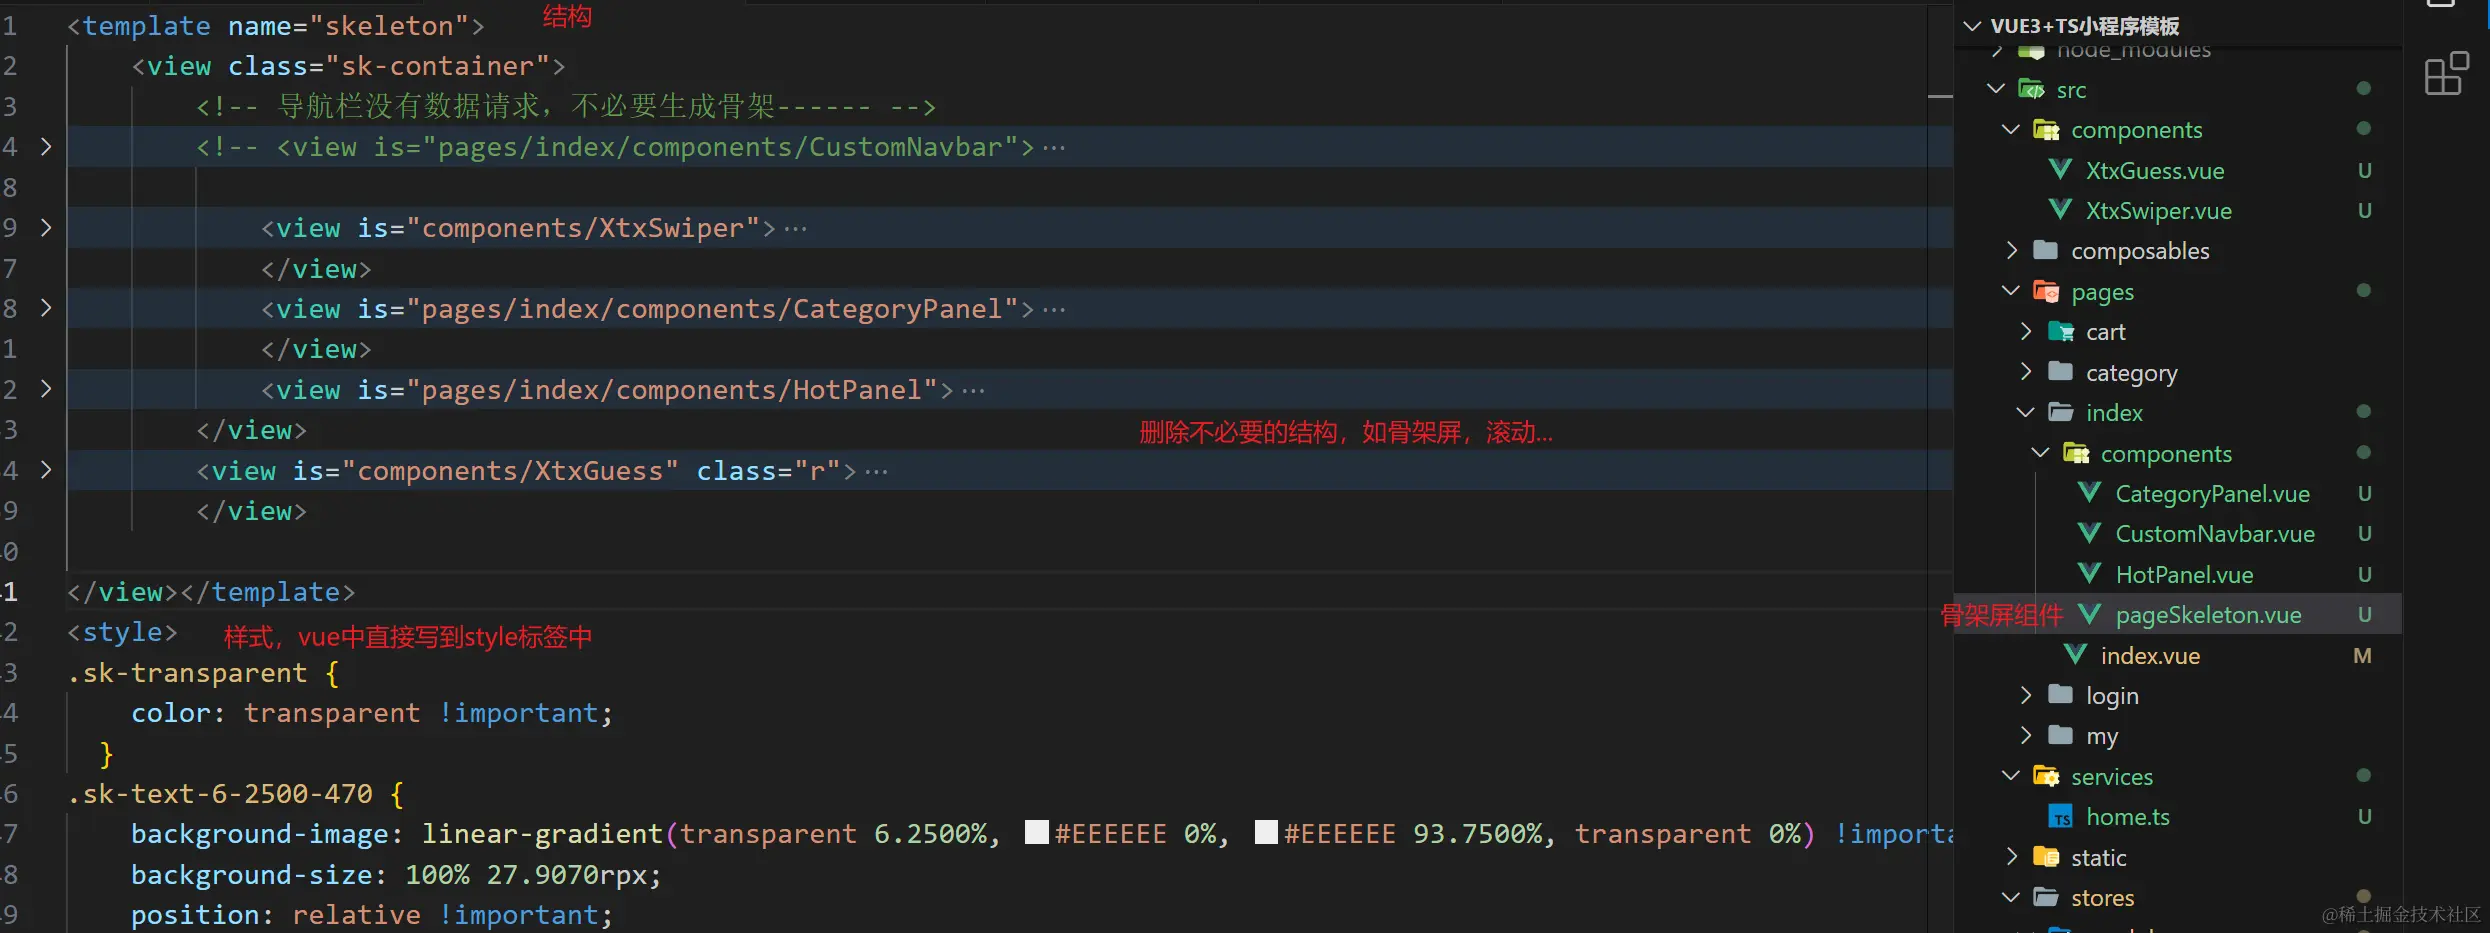Click the template name="skeleton" tag
This screenshot has width=2490, height=933.
point(276,26)
